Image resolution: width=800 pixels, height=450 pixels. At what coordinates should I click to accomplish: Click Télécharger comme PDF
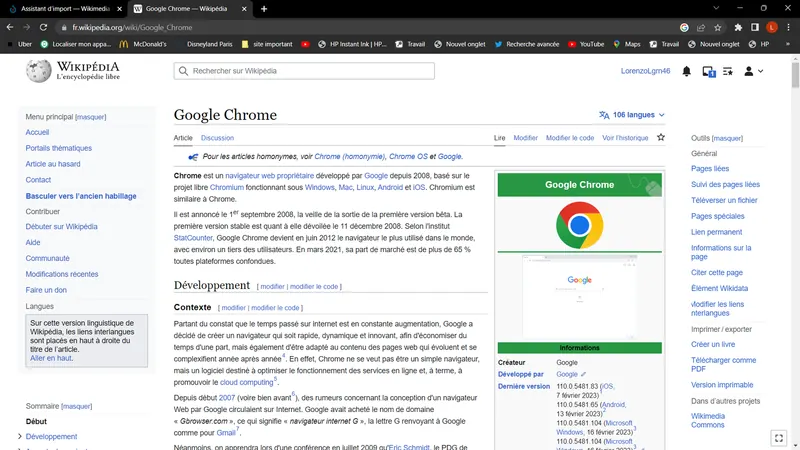[723, 364]
